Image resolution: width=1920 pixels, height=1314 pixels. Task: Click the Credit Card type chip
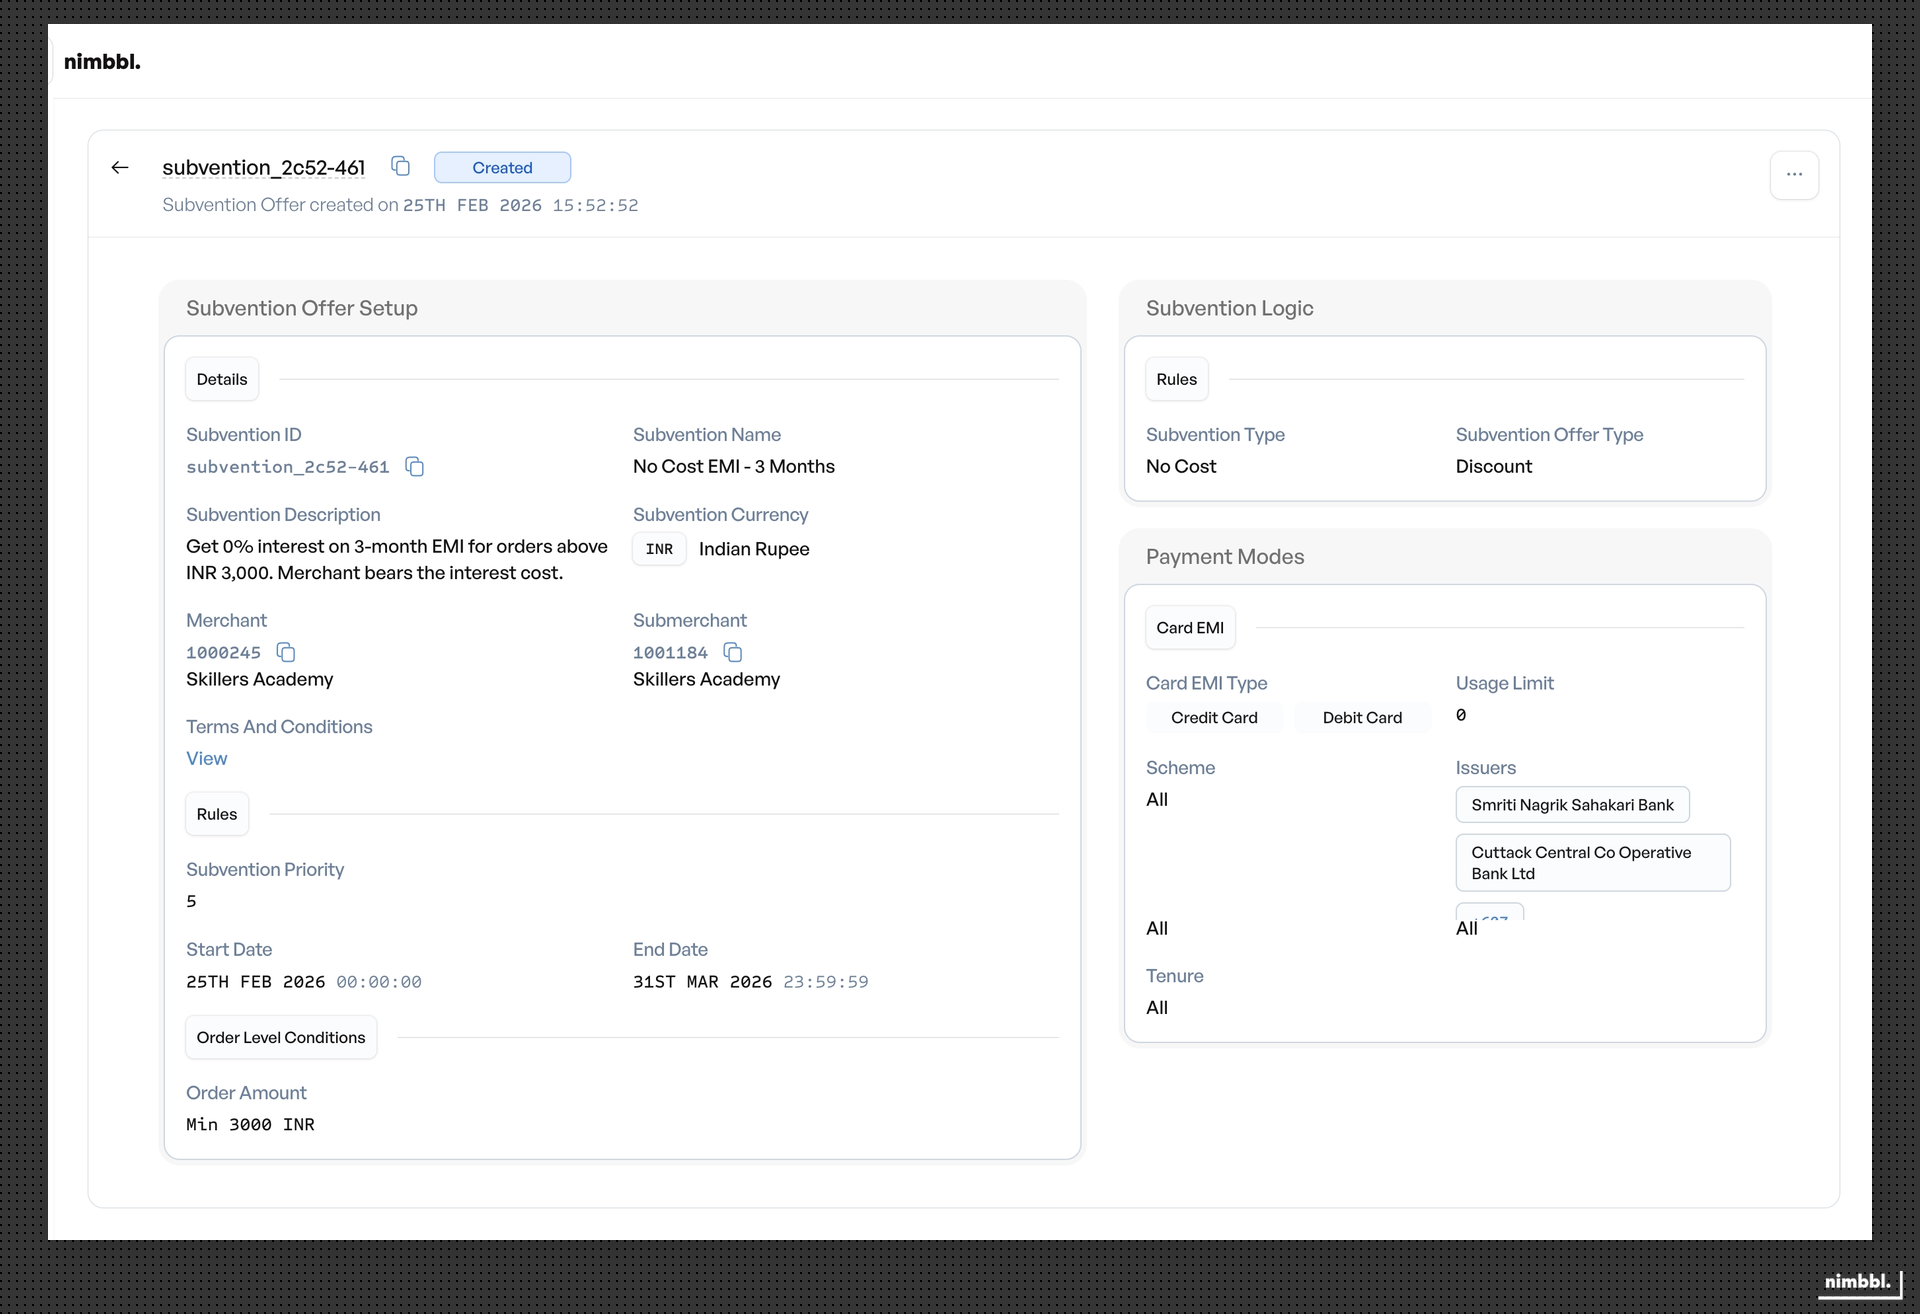pos(1214,718)
